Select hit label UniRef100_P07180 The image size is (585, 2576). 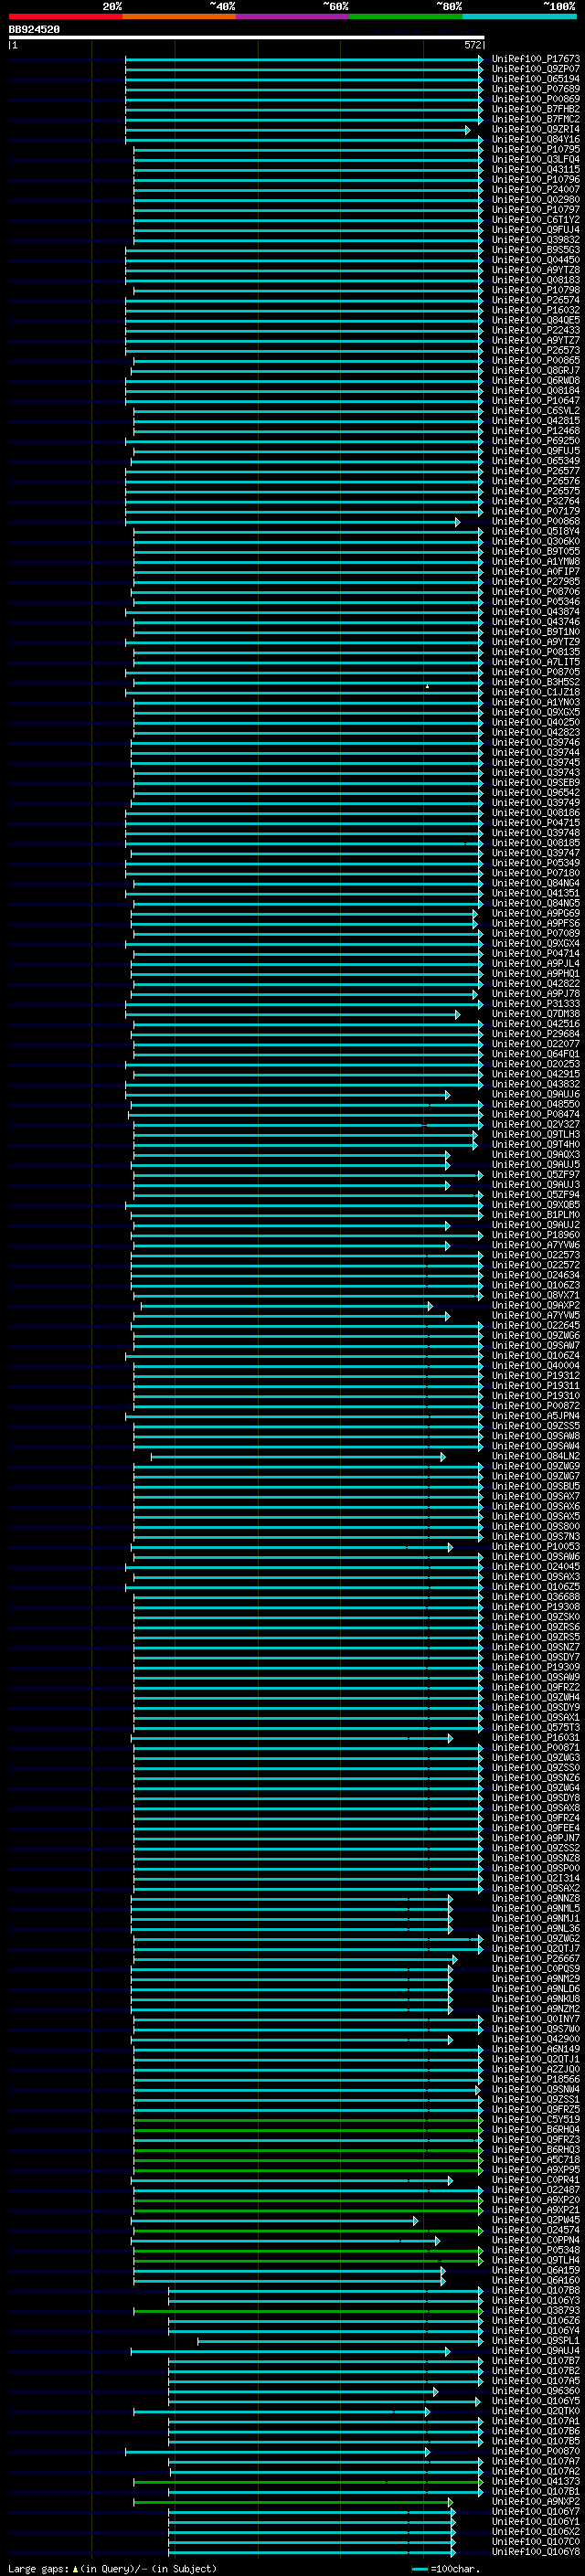coord(536,873)
